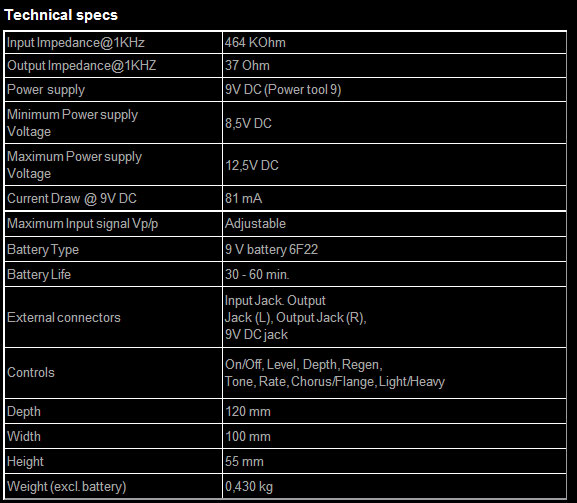Click the 464 KOhm value cell
Screen dimensions: 577x503
(x=394, y=43)
